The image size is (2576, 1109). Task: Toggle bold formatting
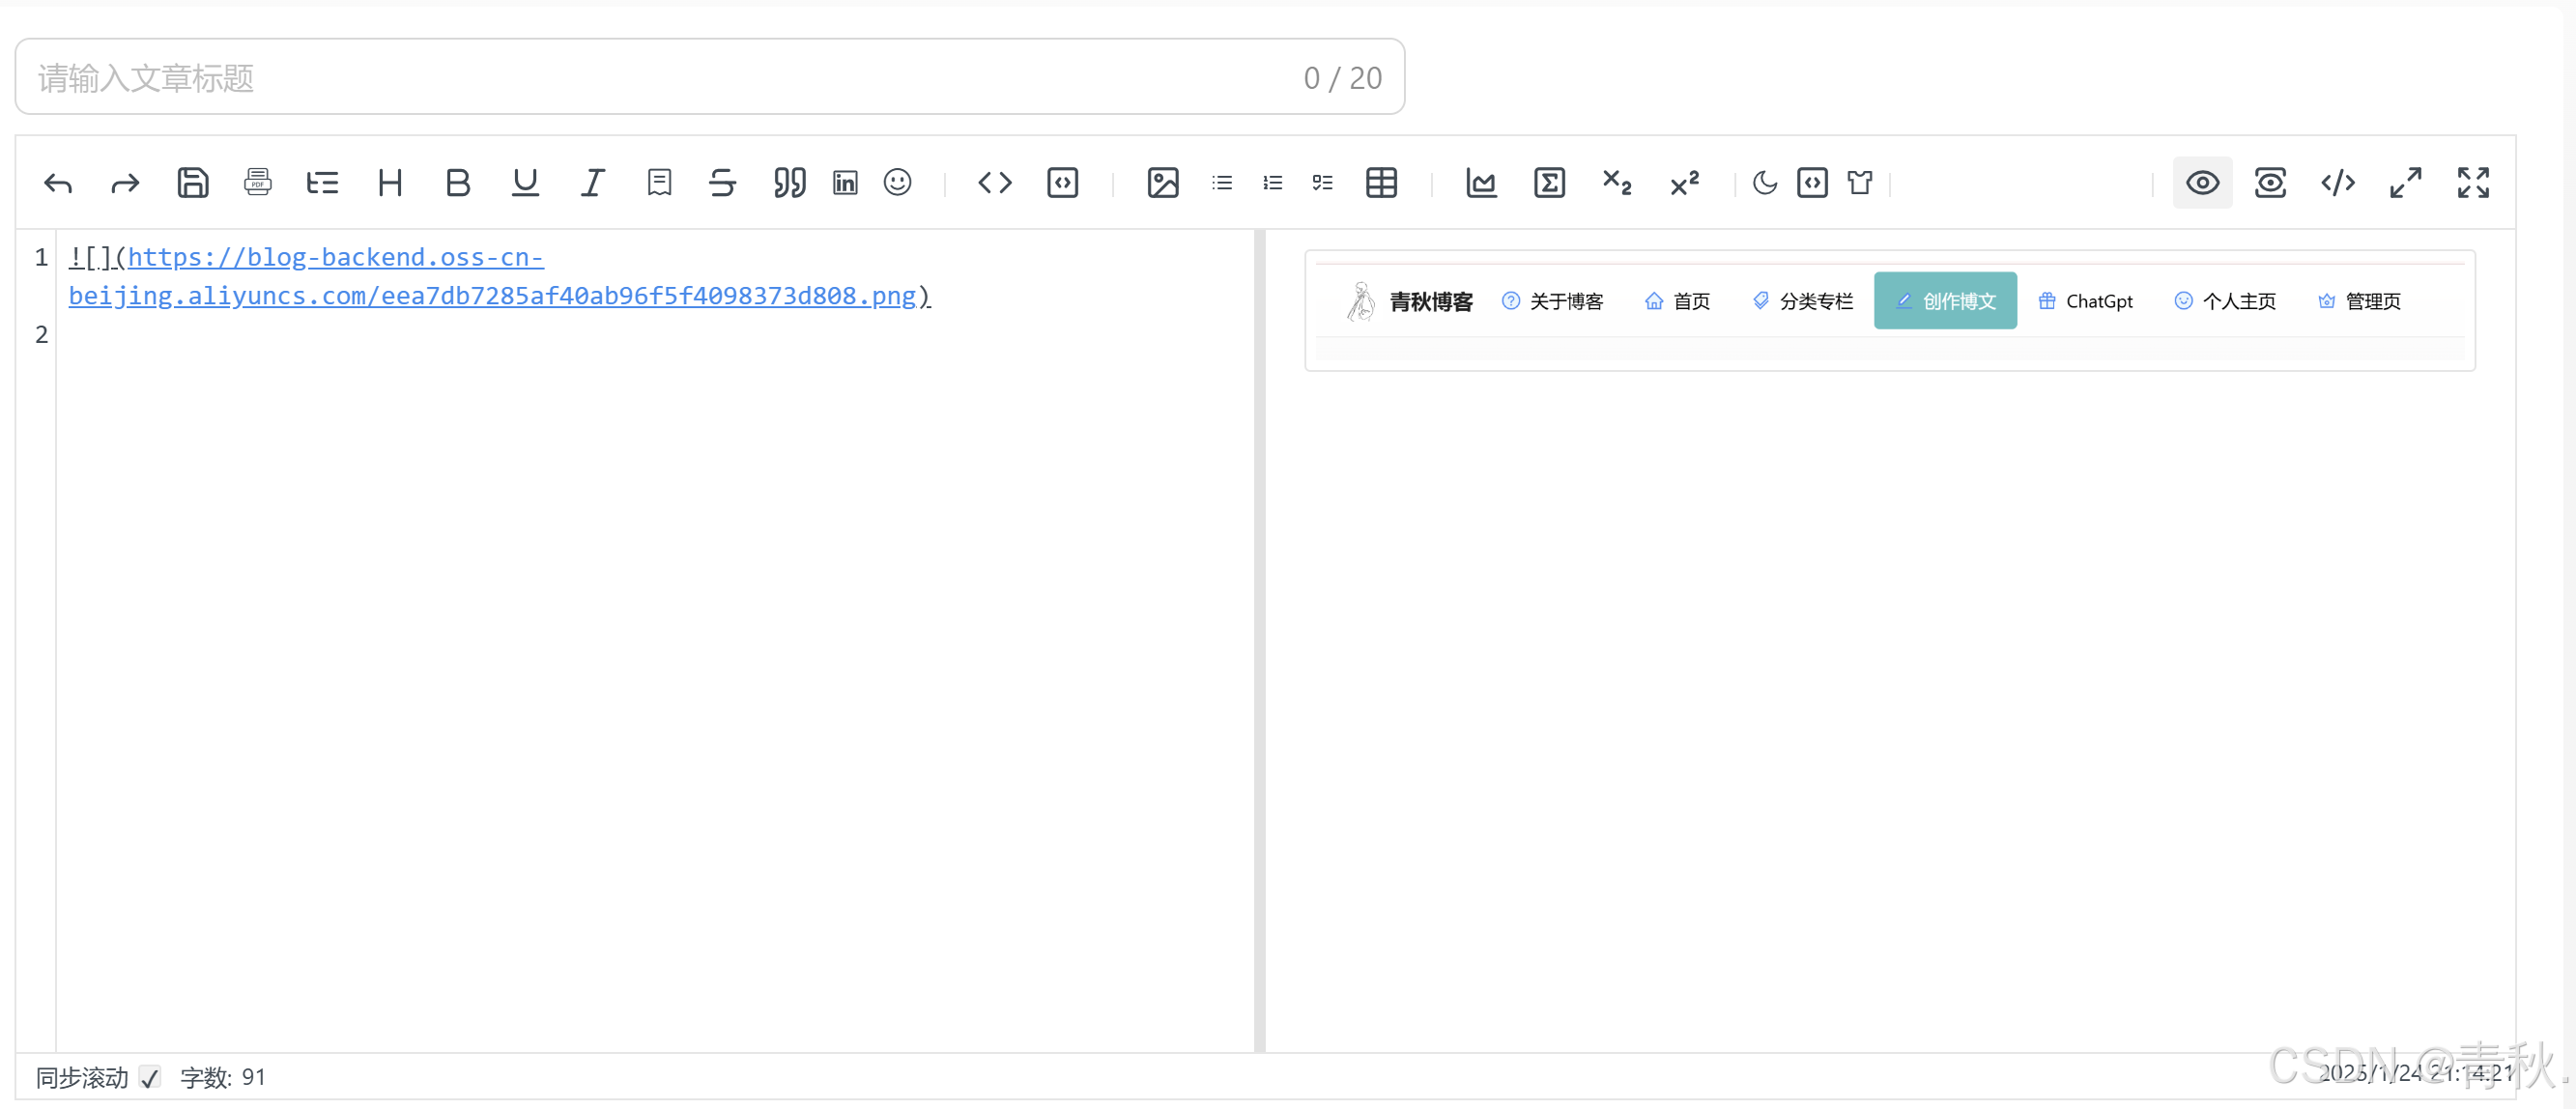tap(457, 183)
